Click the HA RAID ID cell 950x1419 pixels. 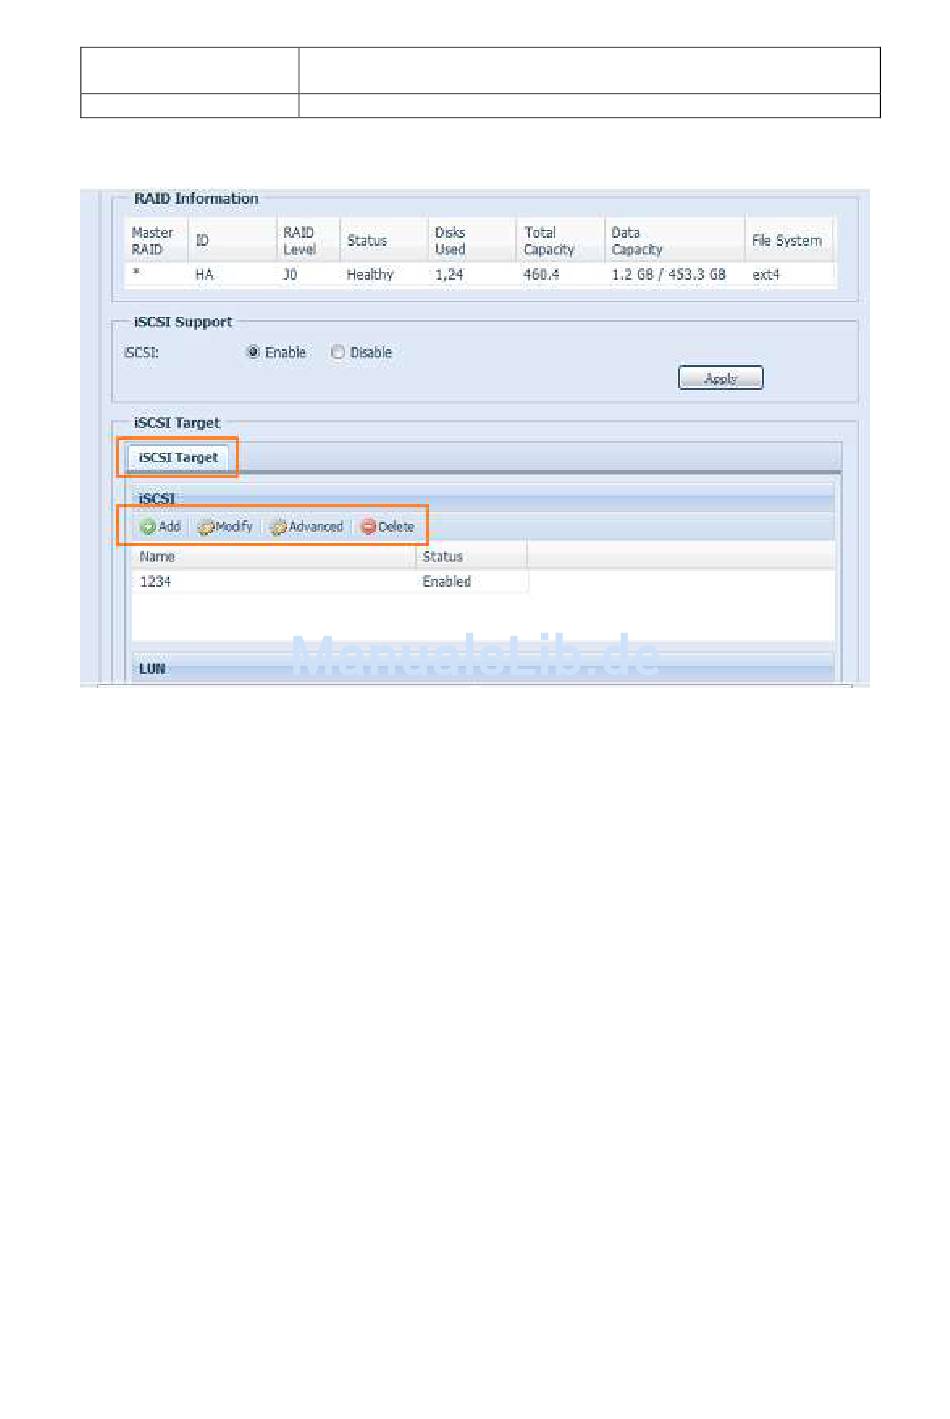[204, 274]
